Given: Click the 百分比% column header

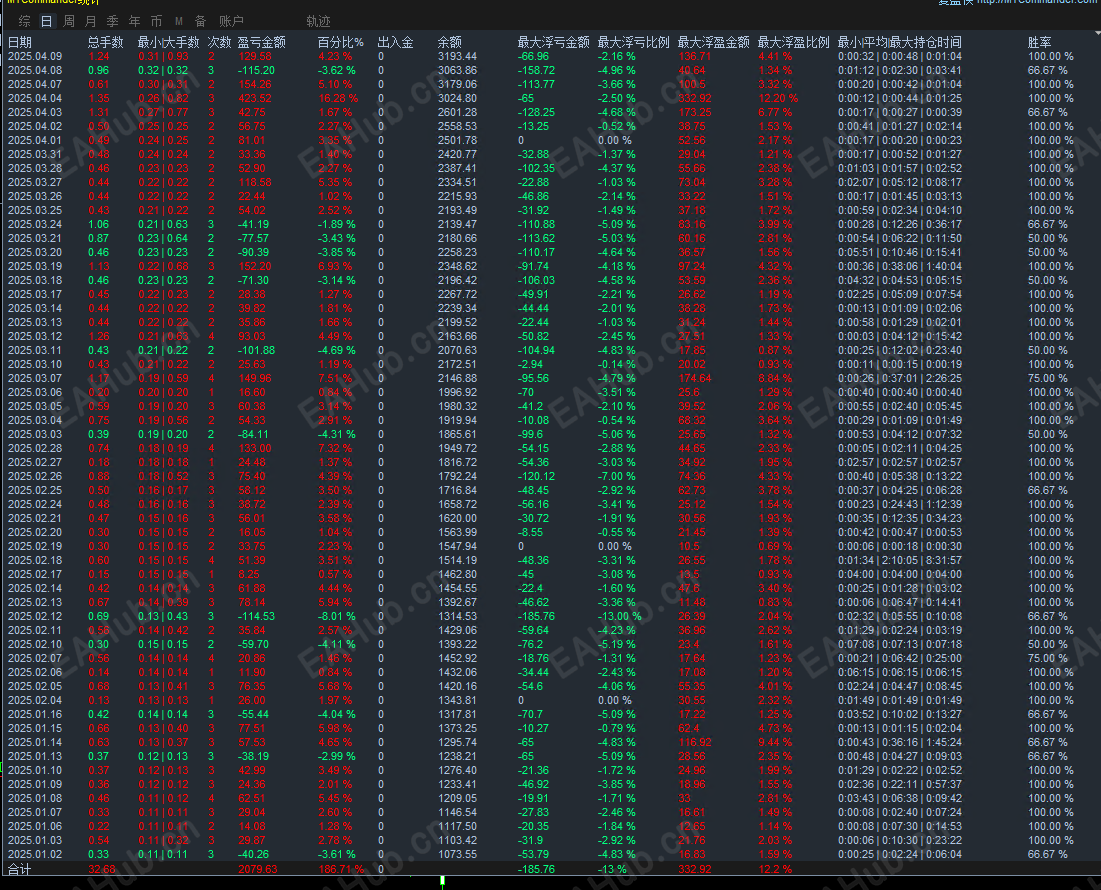Looking at the screenshot, I should [x=341, y=42].
